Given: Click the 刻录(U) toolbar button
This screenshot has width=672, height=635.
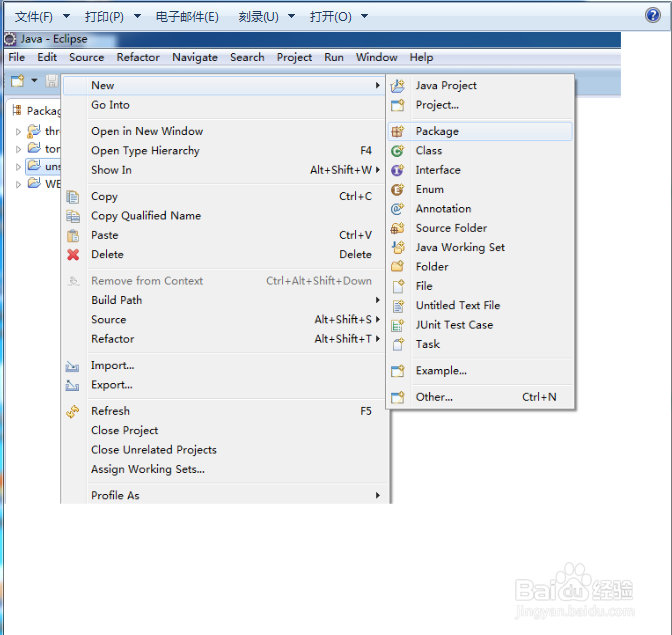Looking at the screenshot, I should point(258,17).
